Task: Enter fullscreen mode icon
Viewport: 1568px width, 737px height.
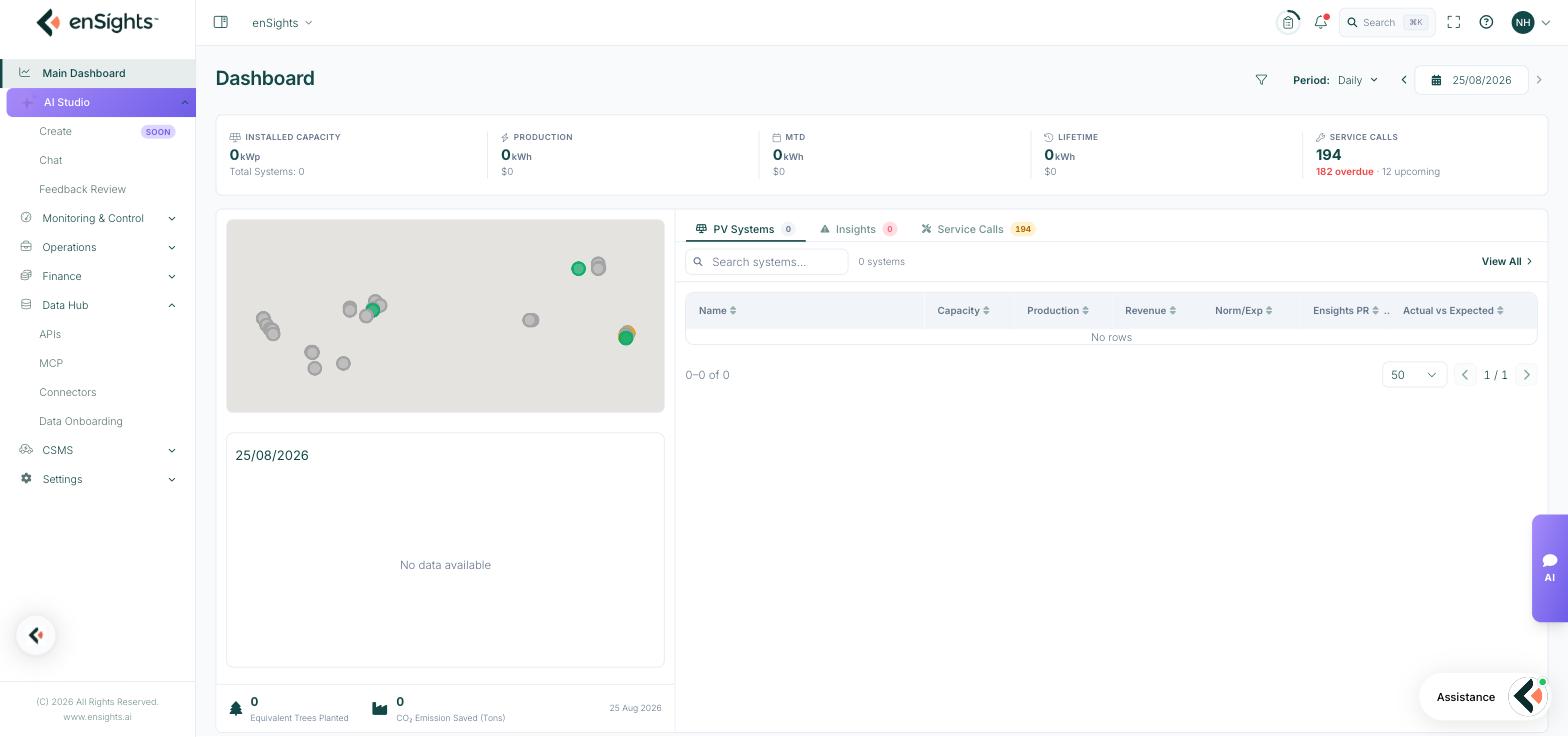Action: [1454, 22]
